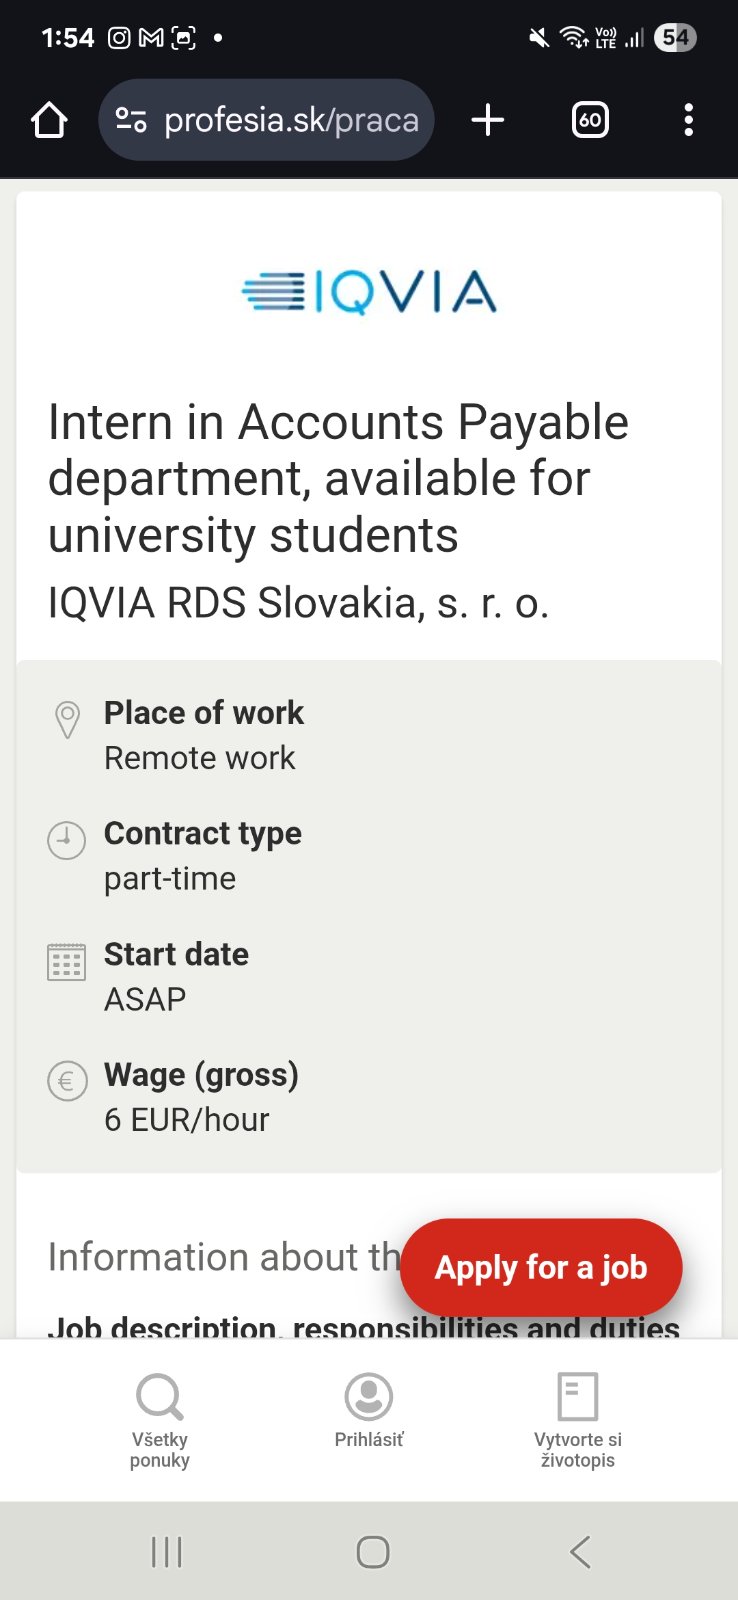738x1600 pixels.
Task: Open the Prihlásiť login tab
Action: point(369,1410)
